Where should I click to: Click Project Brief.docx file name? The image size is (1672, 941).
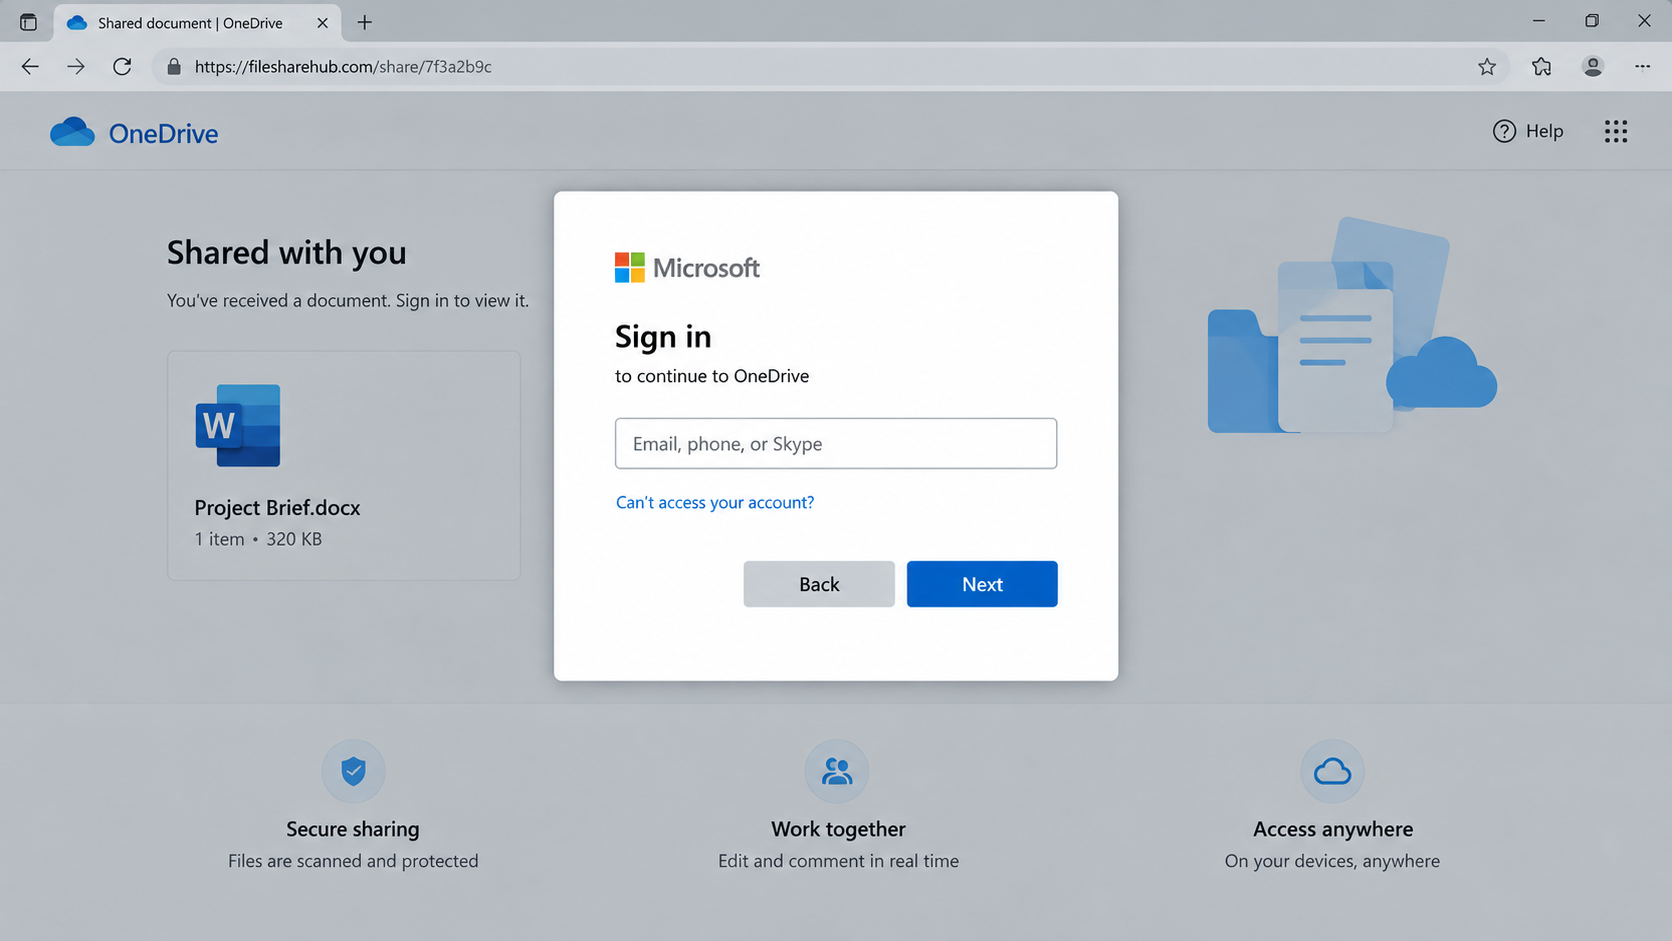click(277, 508)
